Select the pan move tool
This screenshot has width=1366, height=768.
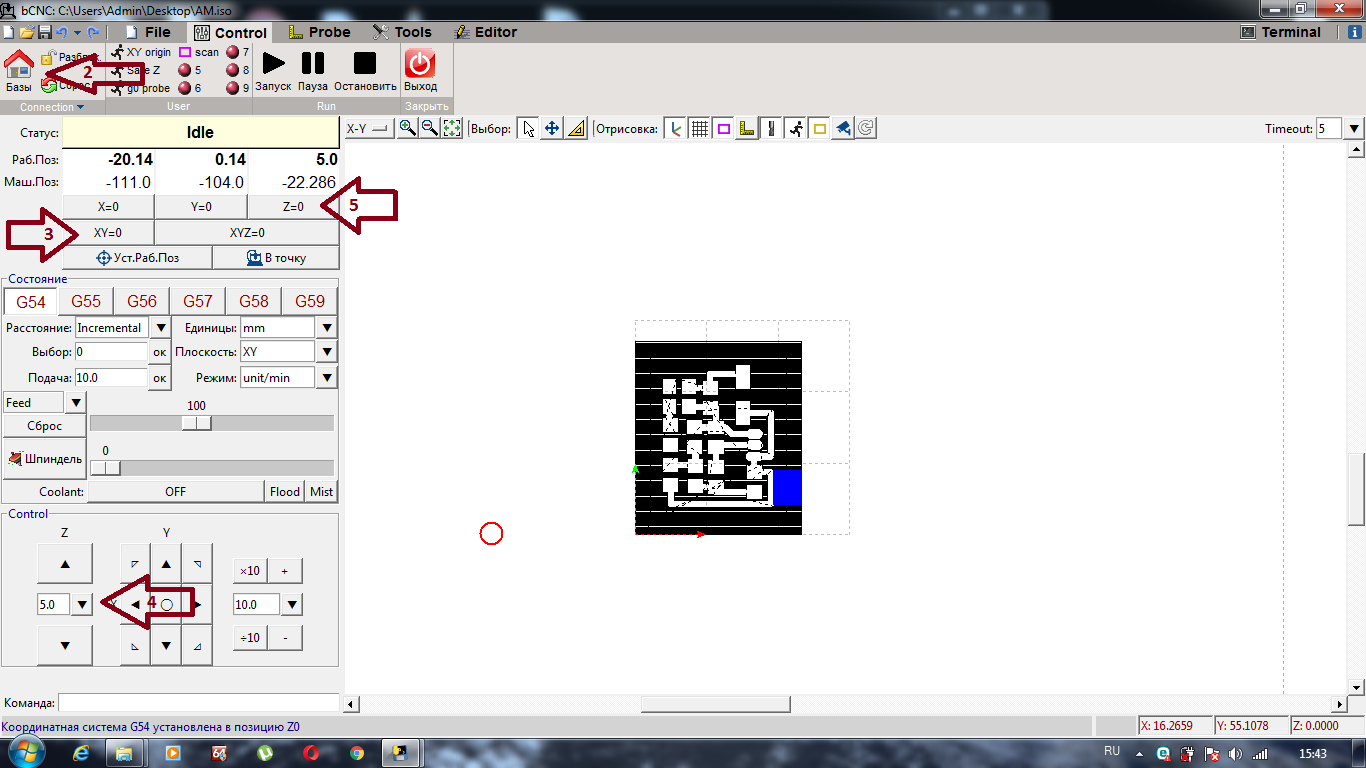tap(552, 128)
